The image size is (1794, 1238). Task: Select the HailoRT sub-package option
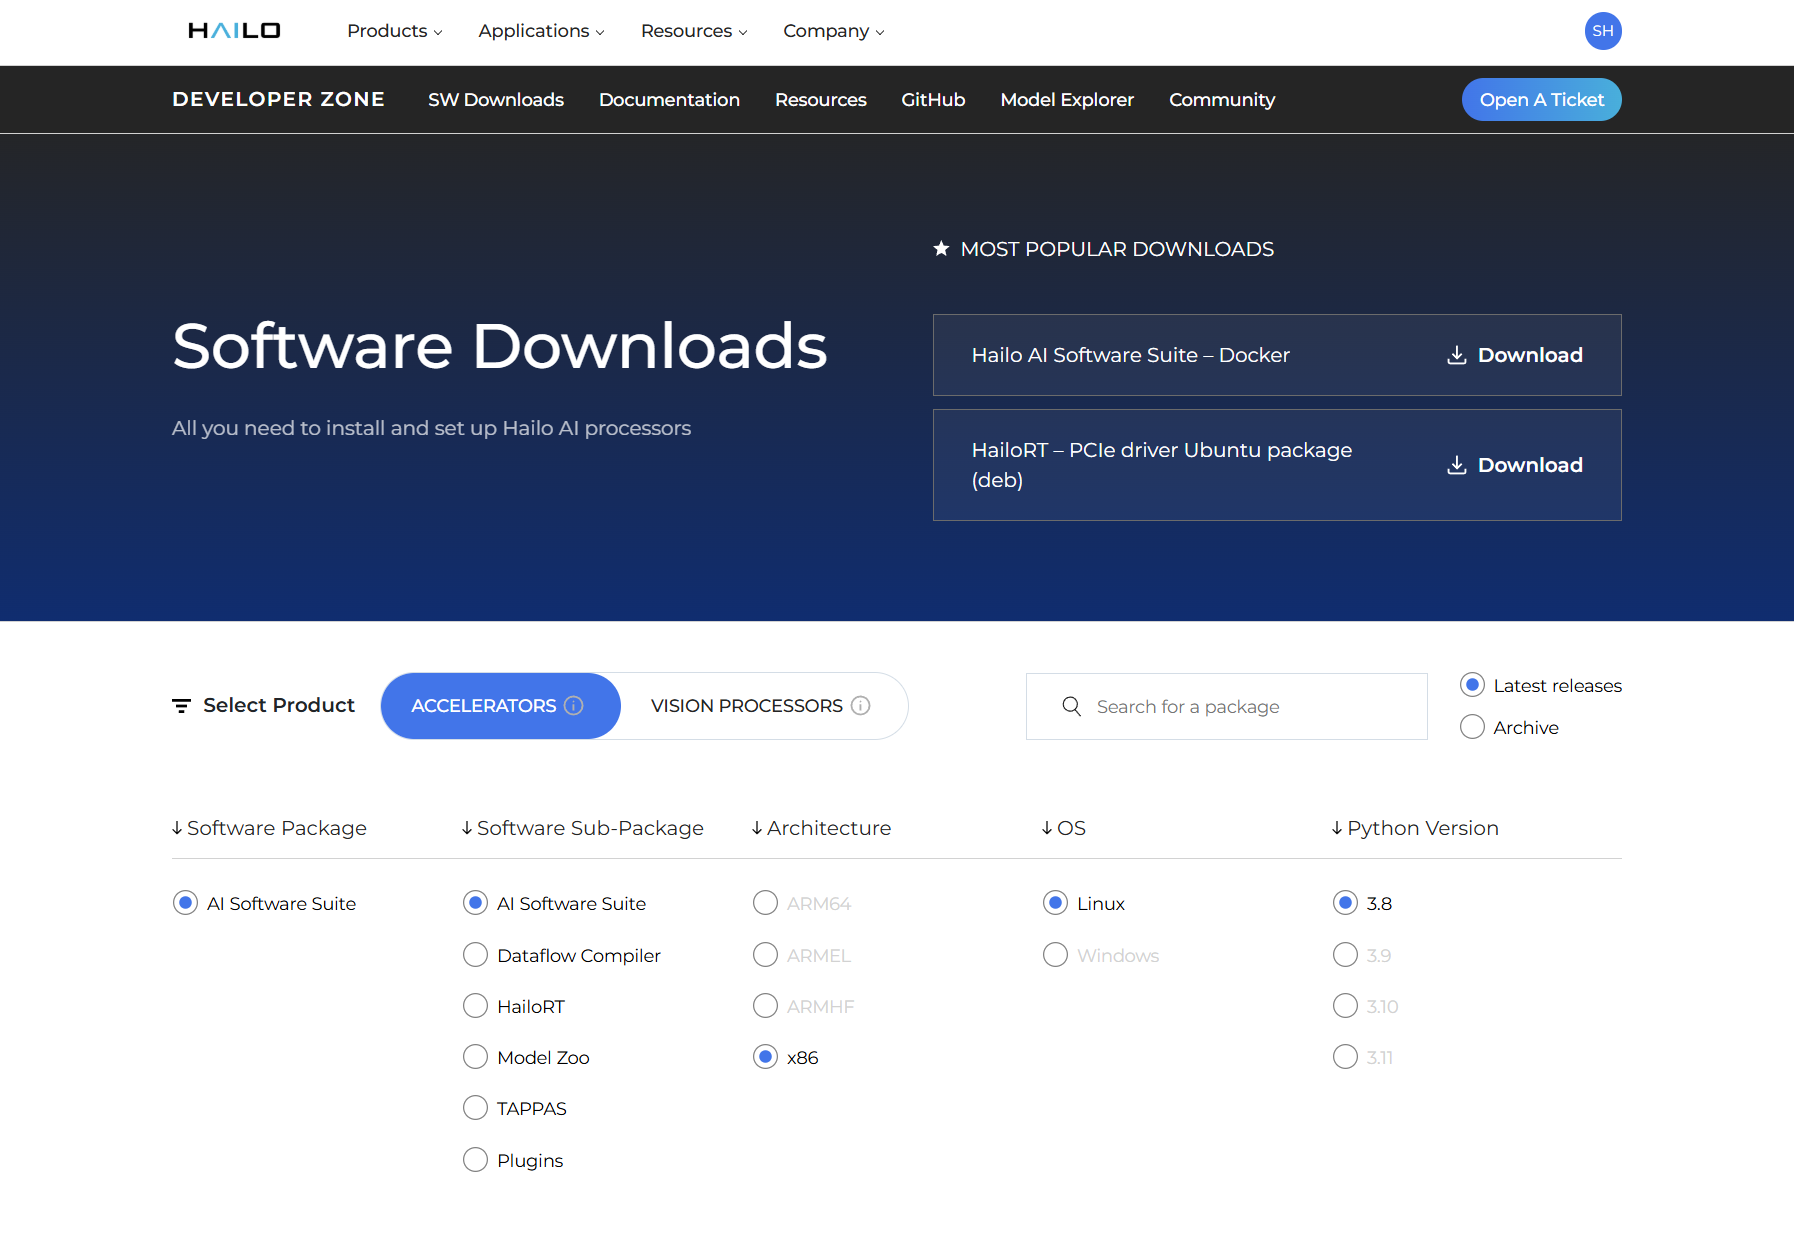[476, 1006]
